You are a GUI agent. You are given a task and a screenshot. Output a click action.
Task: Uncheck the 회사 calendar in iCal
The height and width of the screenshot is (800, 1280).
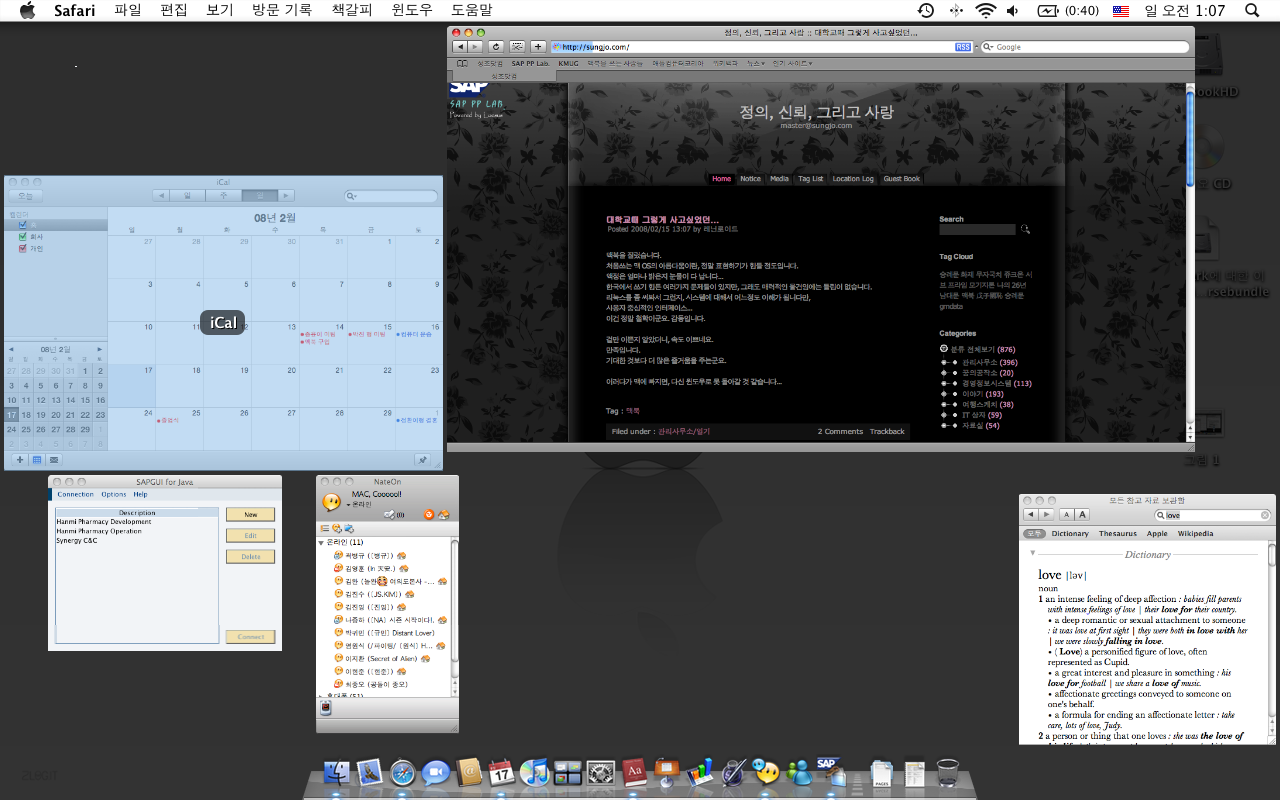click(x=23, y=237)
